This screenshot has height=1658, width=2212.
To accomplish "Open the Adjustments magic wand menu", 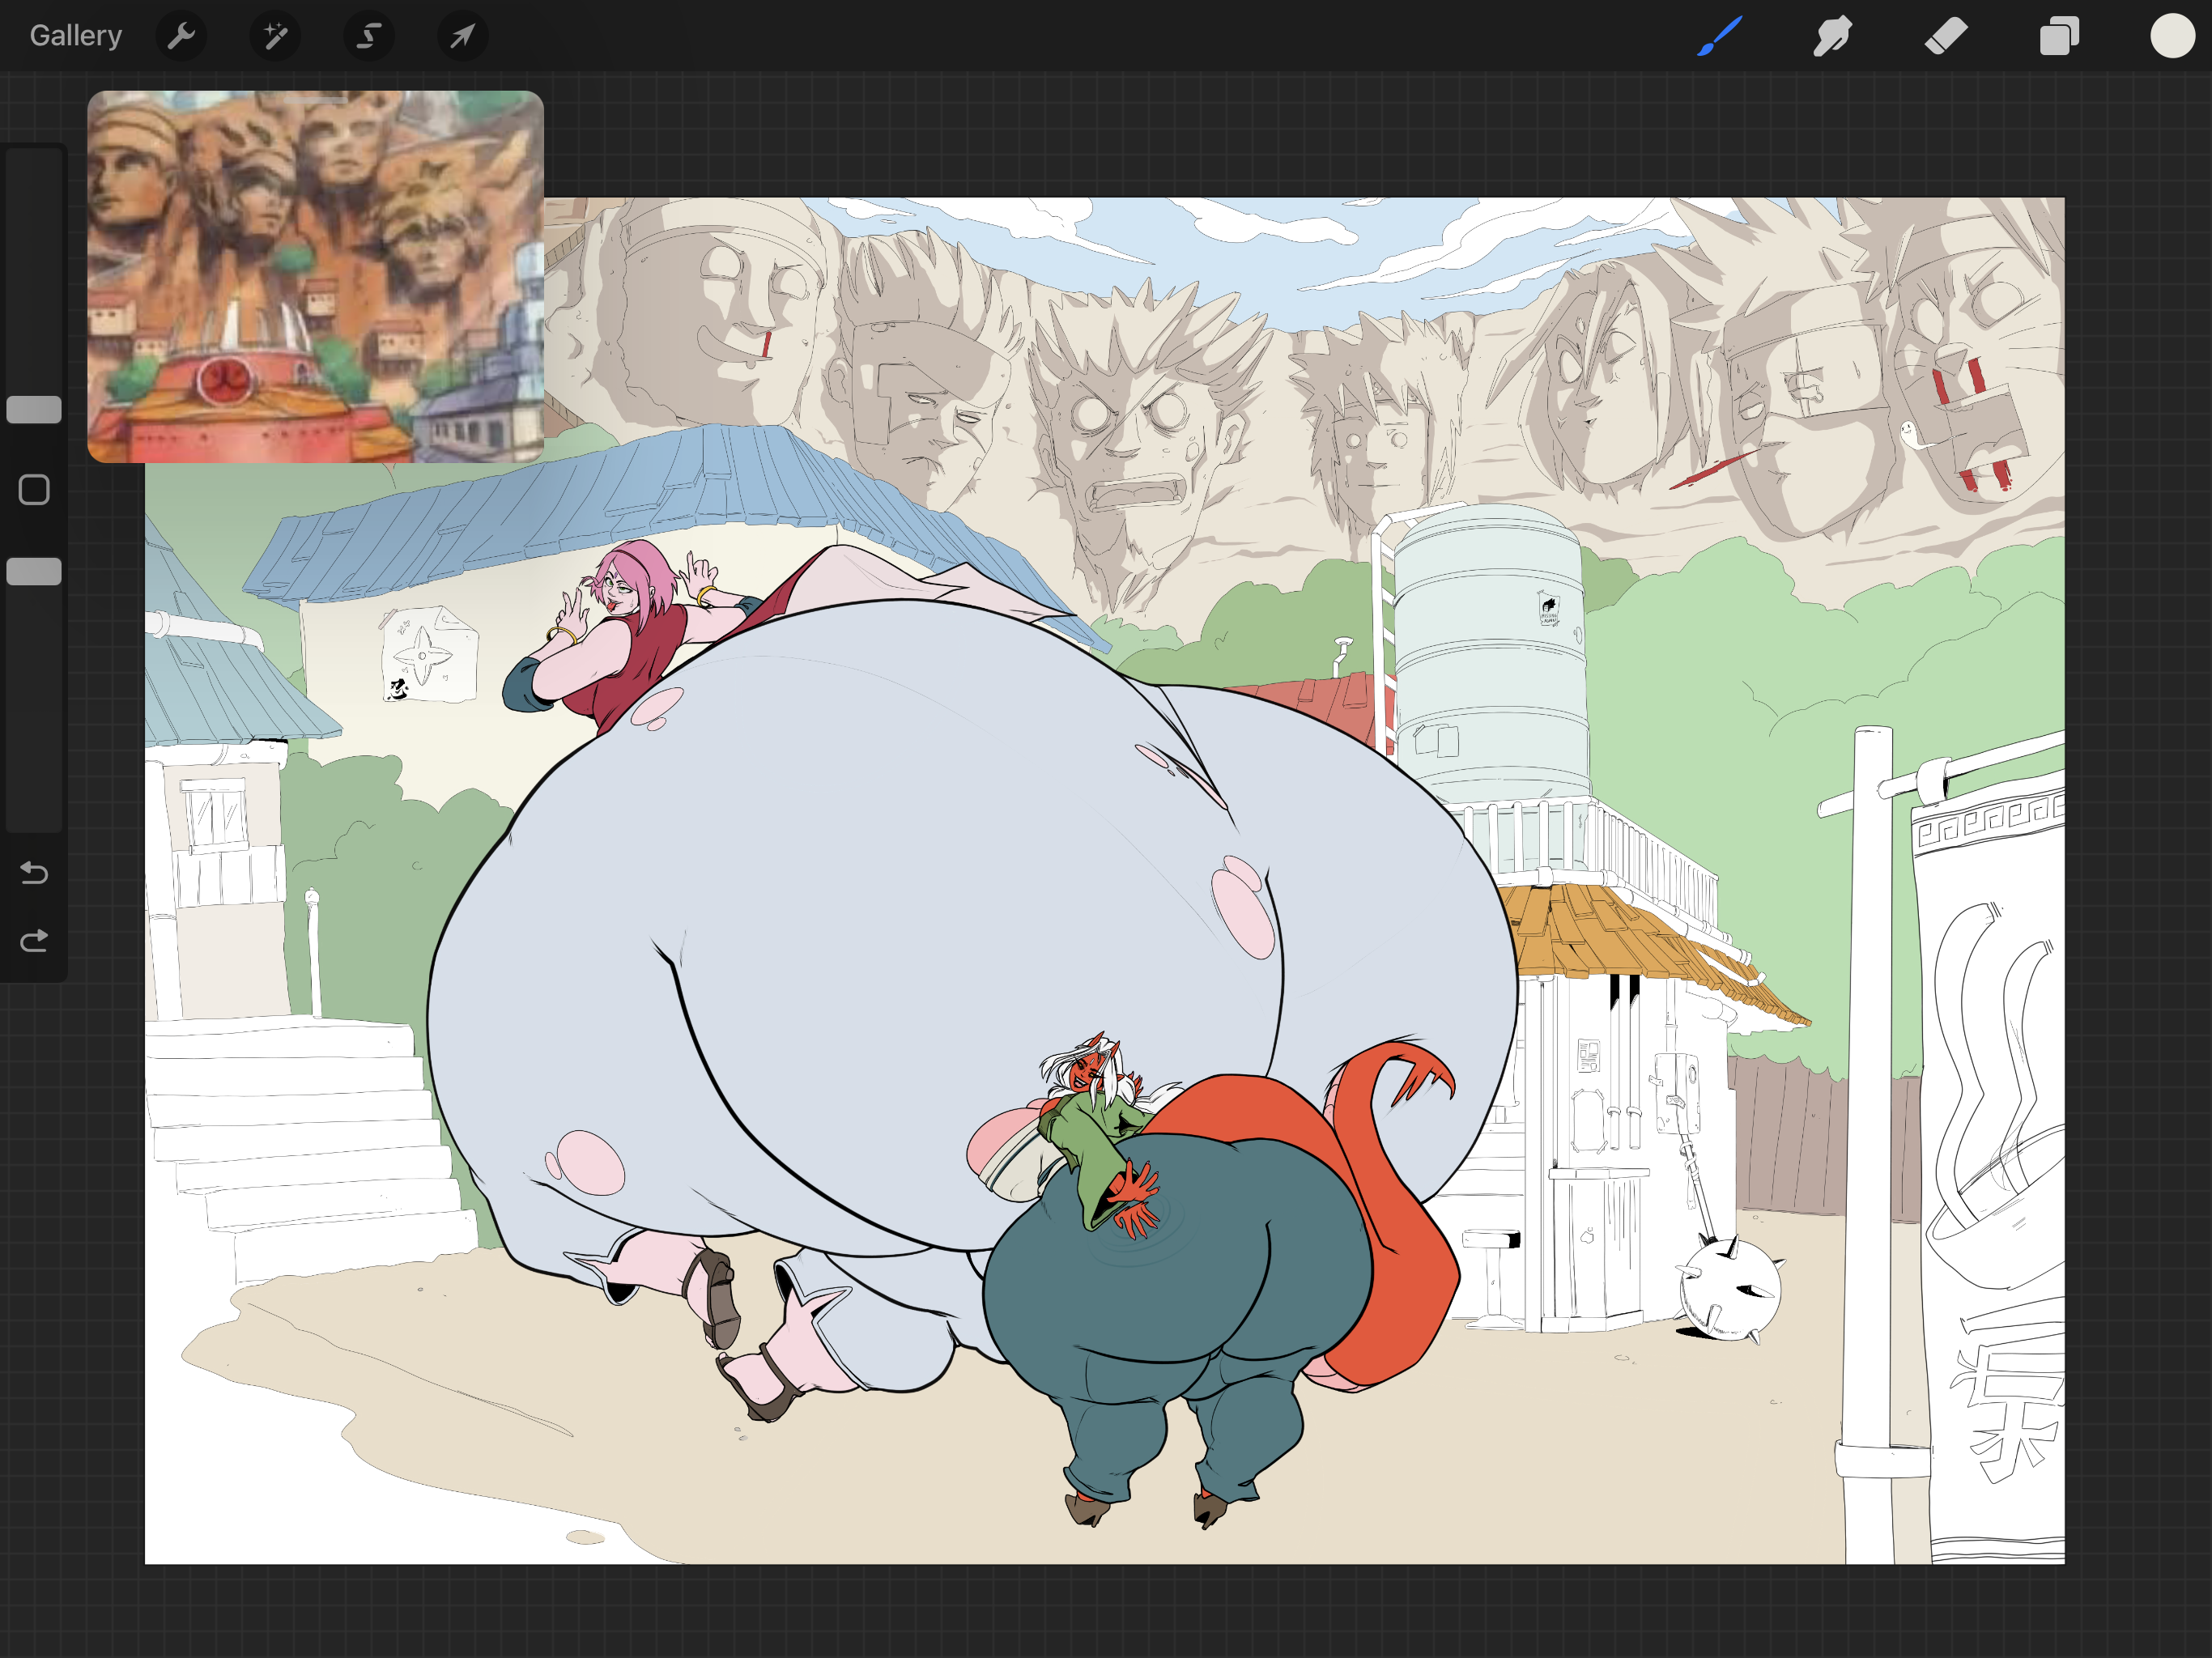I will click(275, 36).
